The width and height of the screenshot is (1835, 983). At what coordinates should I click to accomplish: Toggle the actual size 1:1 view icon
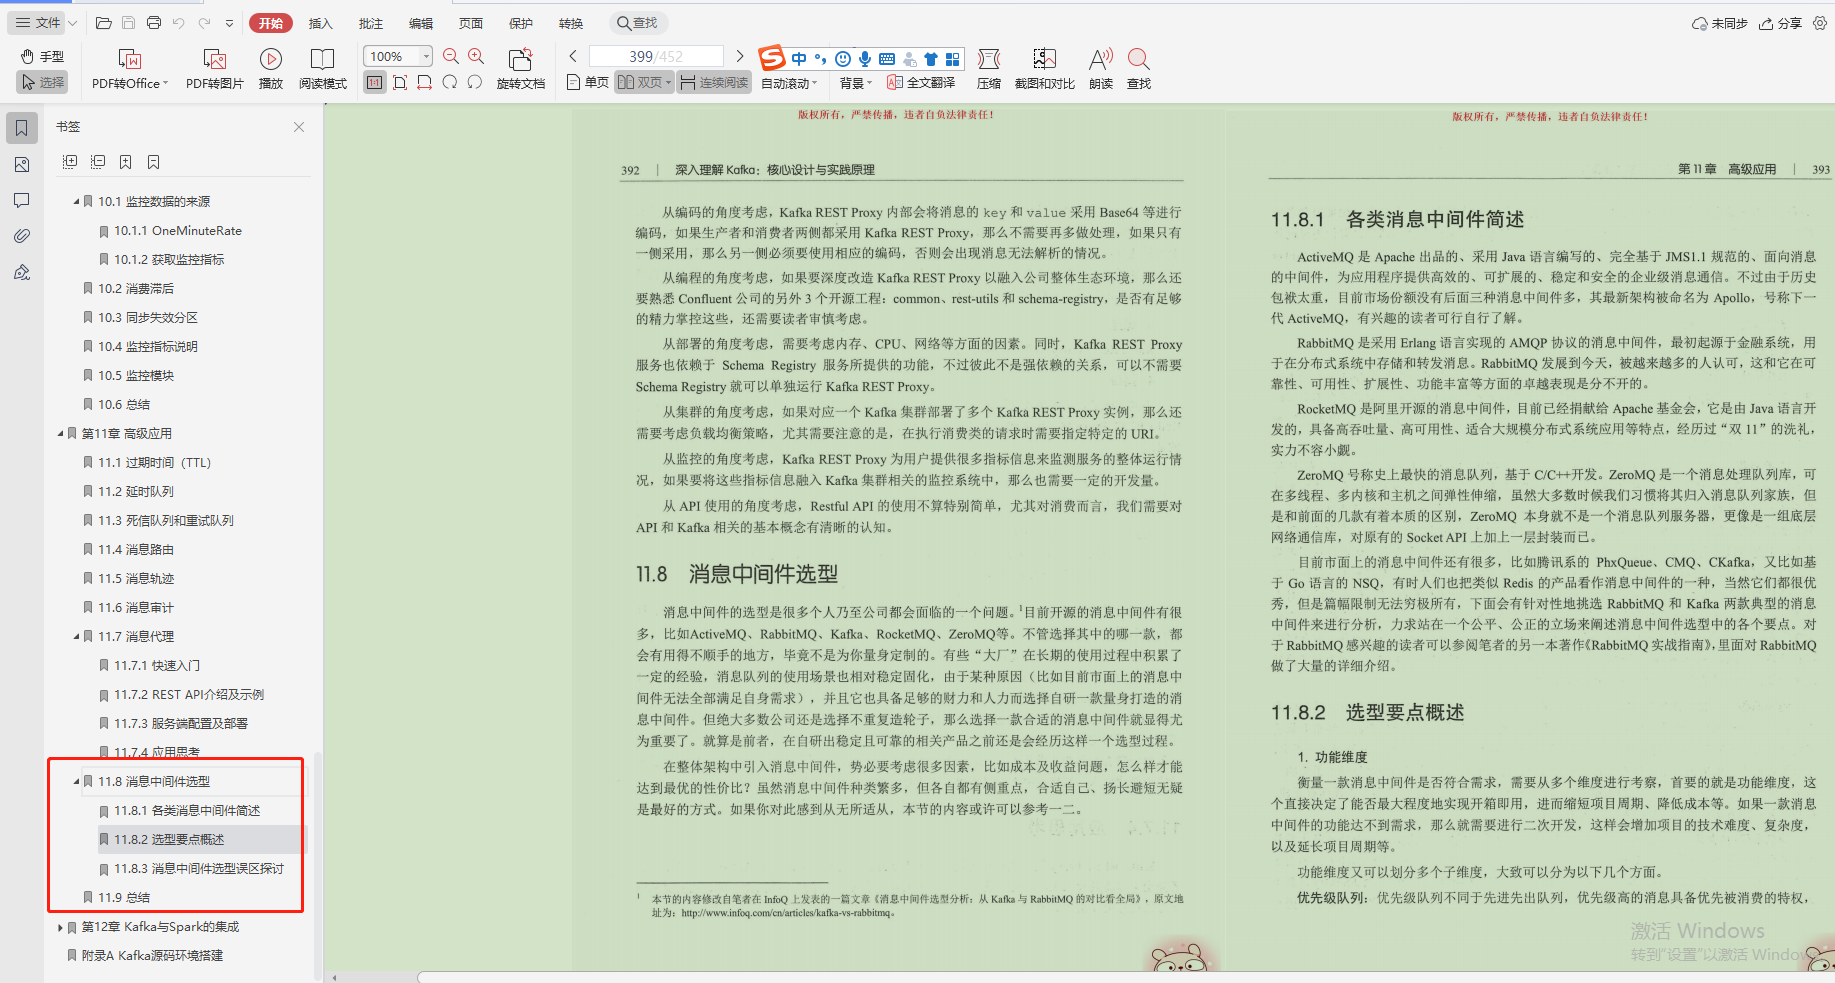pyautogui.click(x=375, y=82)
